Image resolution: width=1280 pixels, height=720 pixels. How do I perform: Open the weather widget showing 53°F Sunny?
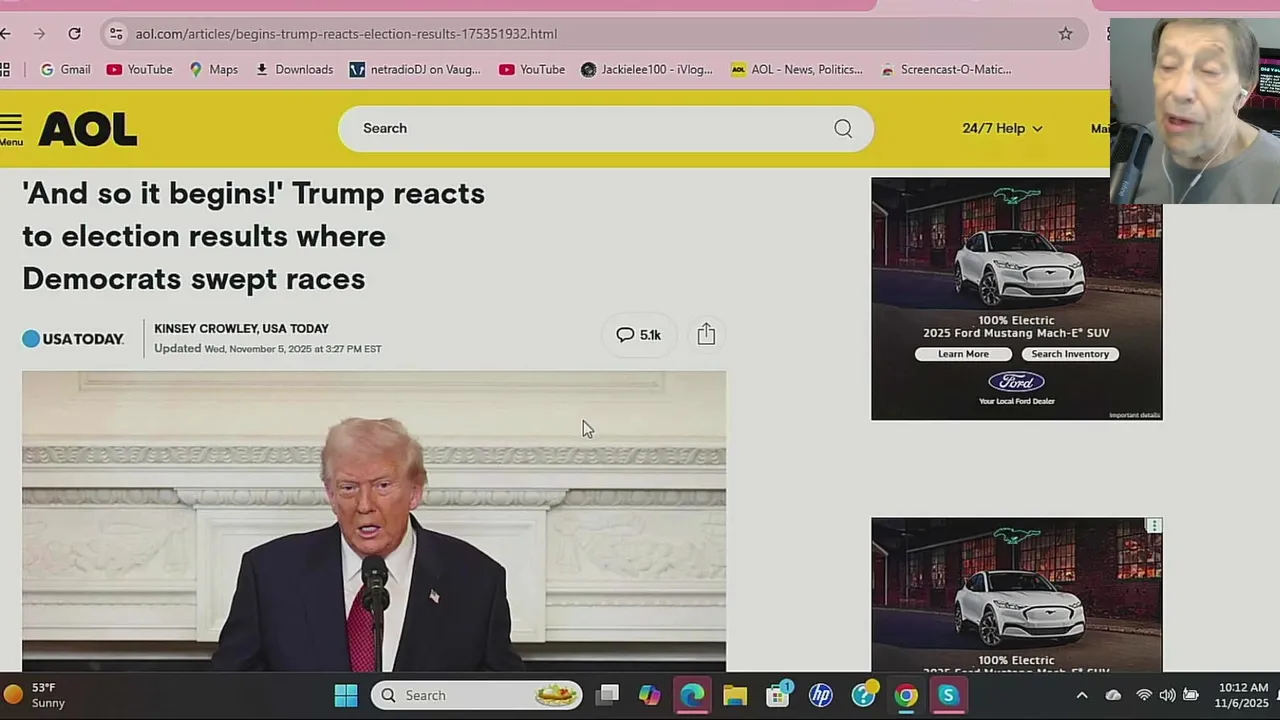click(x=34, y=695)
